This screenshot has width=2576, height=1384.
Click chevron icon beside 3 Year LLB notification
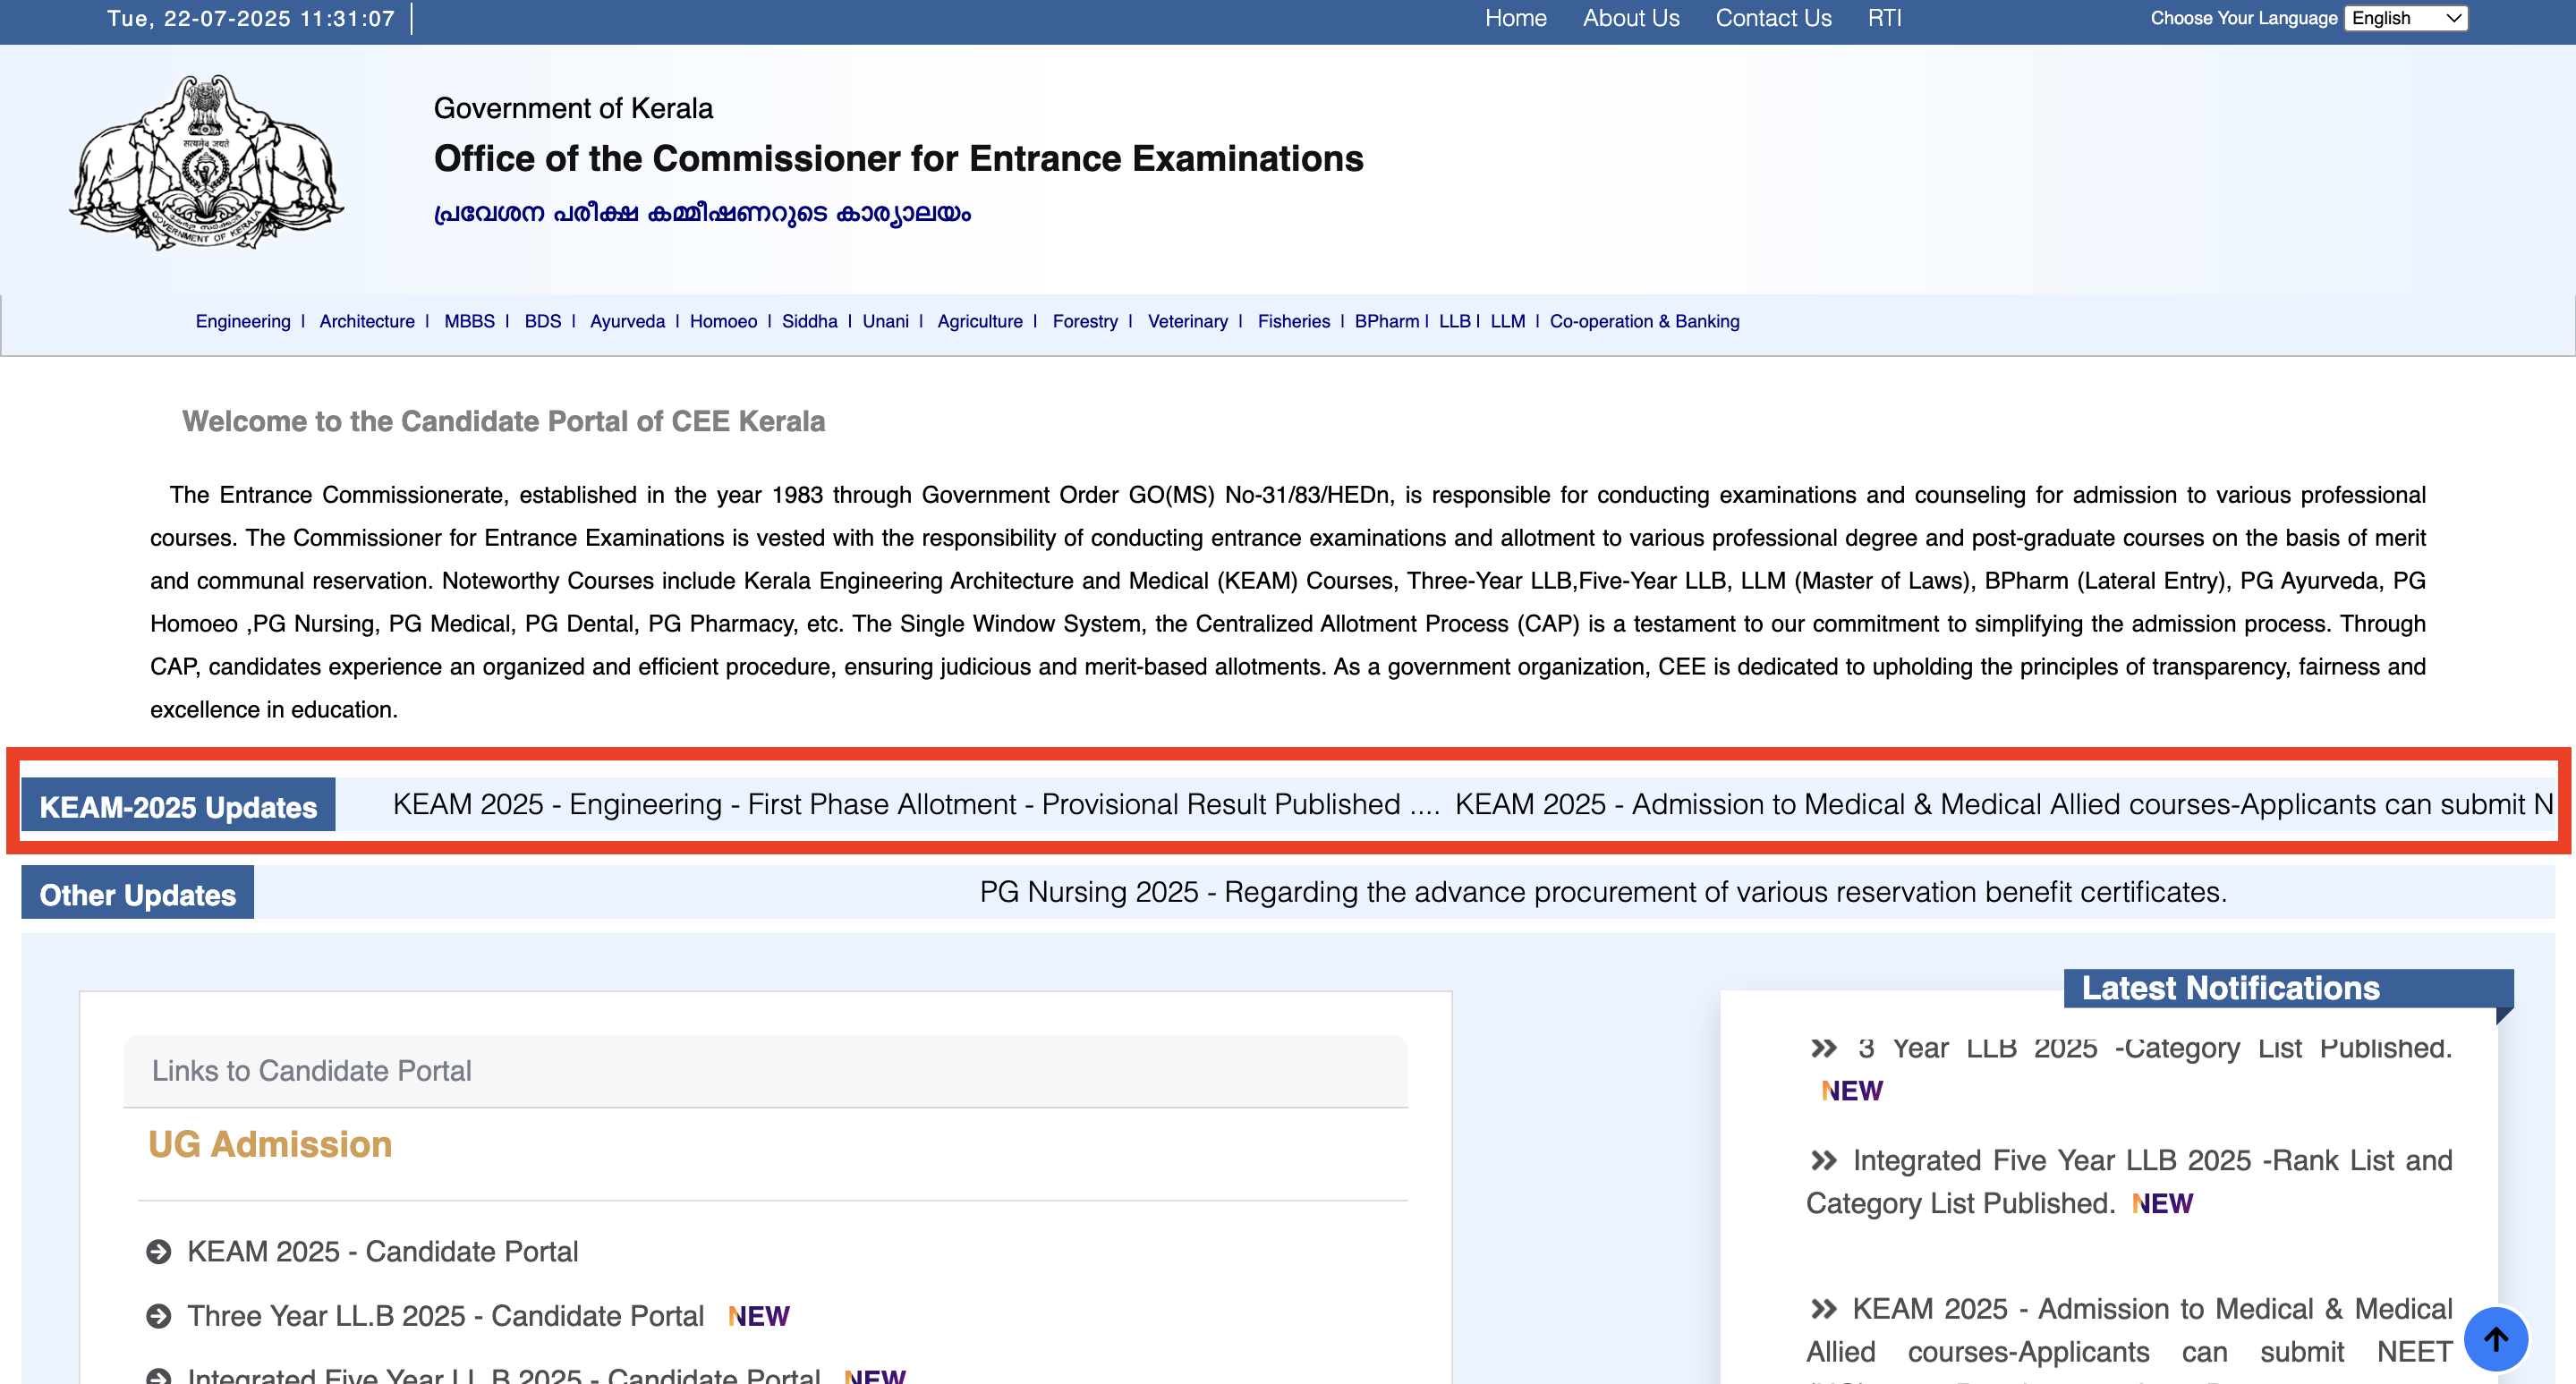(x=1823, y=1048)
